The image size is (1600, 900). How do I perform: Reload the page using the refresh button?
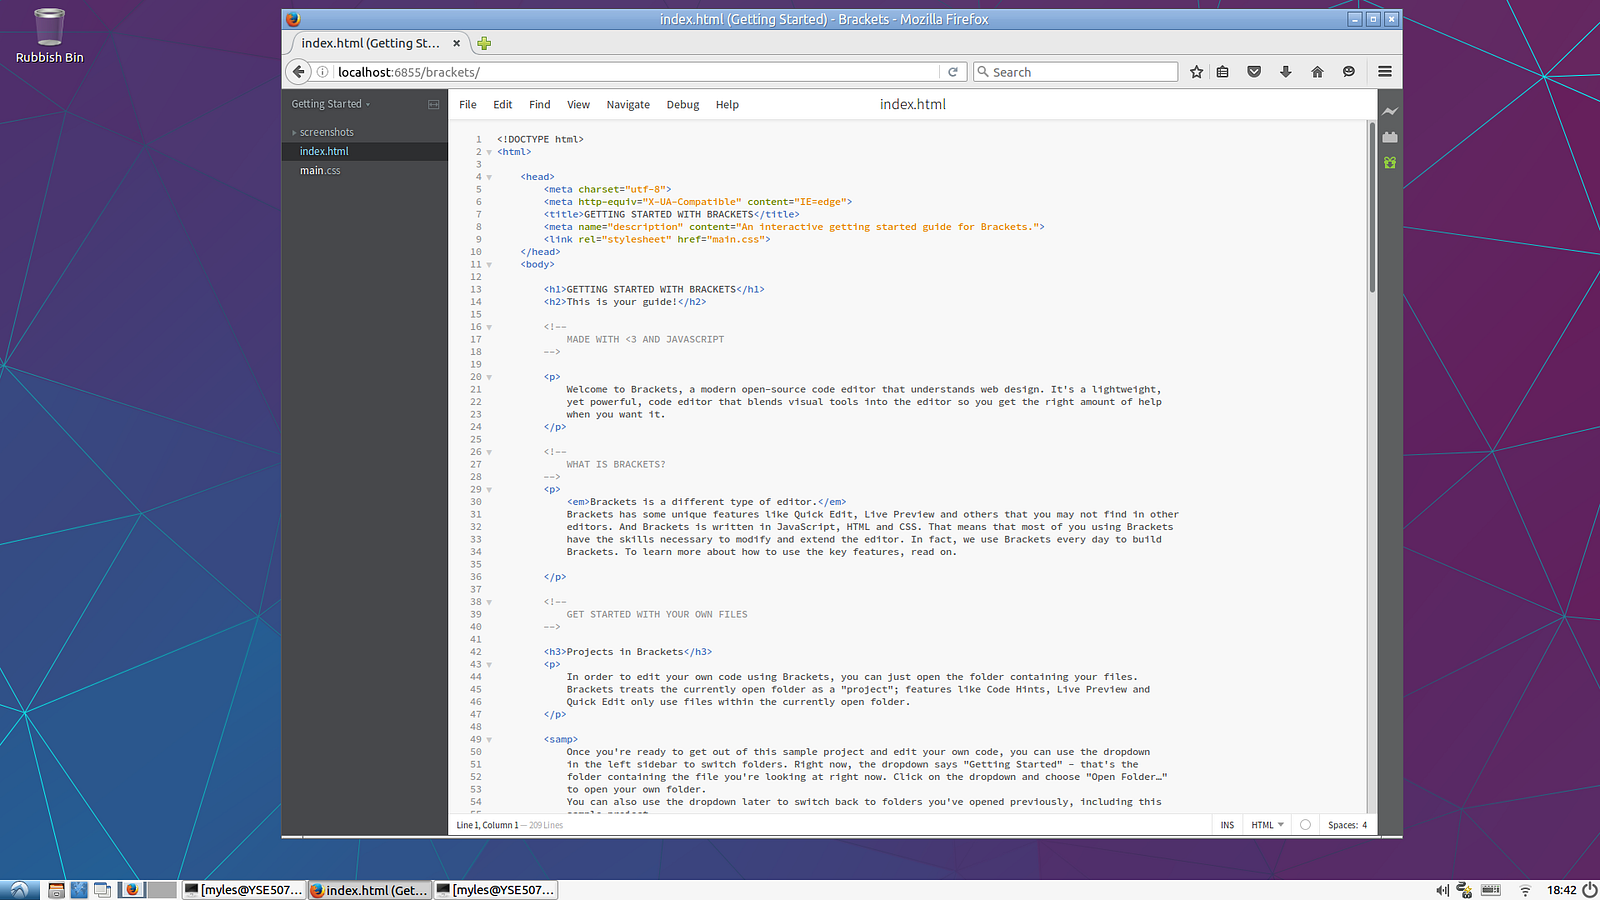coord(953,72)
